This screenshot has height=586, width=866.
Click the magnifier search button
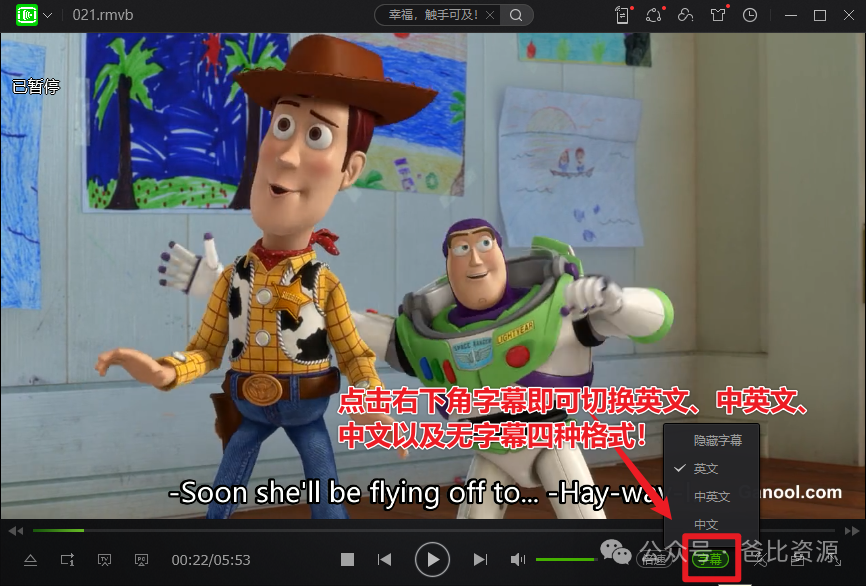click(516, 15)
